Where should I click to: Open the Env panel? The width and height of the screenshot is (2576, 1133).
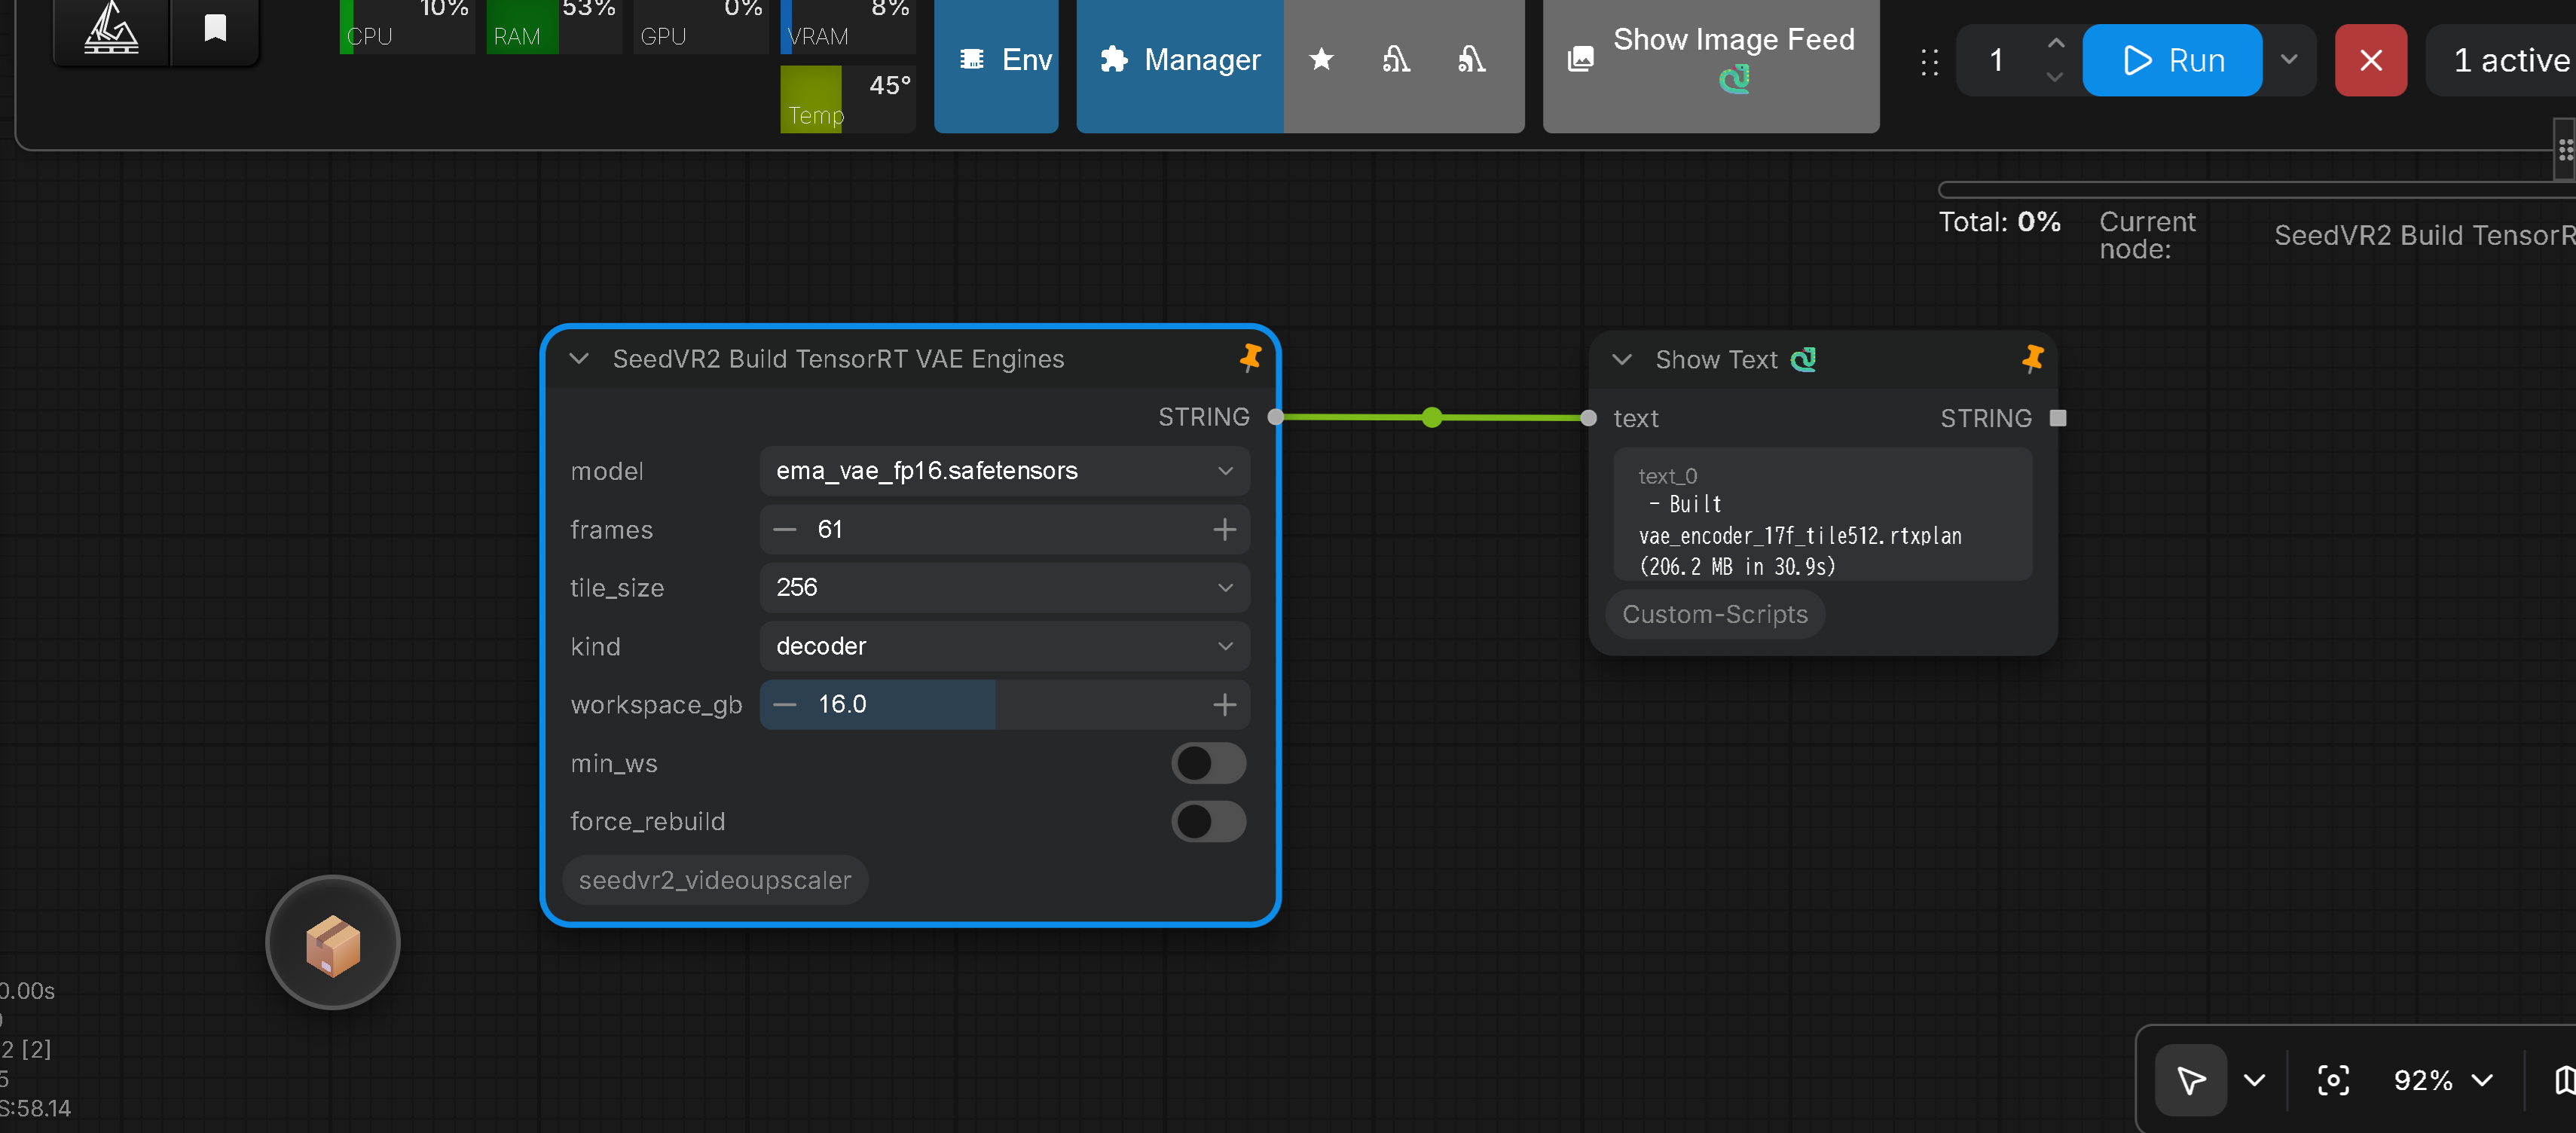tap(996, 61)
